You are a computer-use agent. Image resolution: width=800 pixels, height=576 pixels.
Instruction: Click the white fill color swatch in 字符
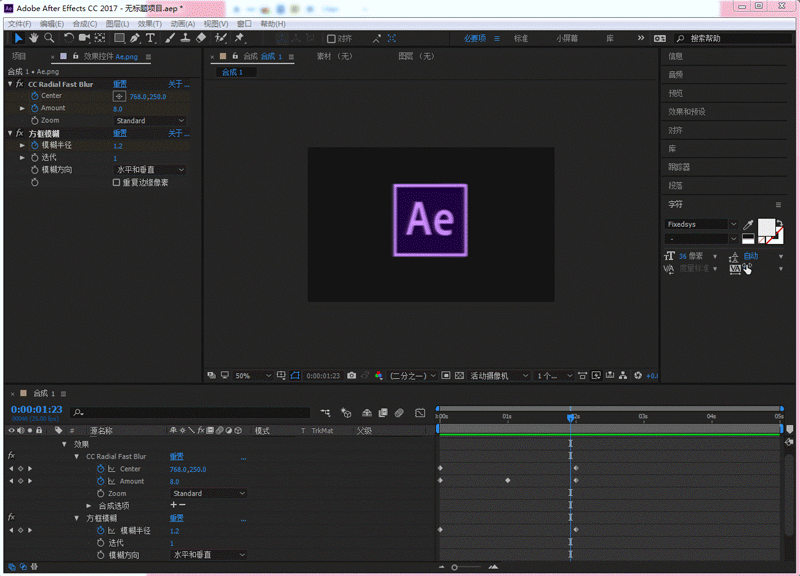click(765, 228)
